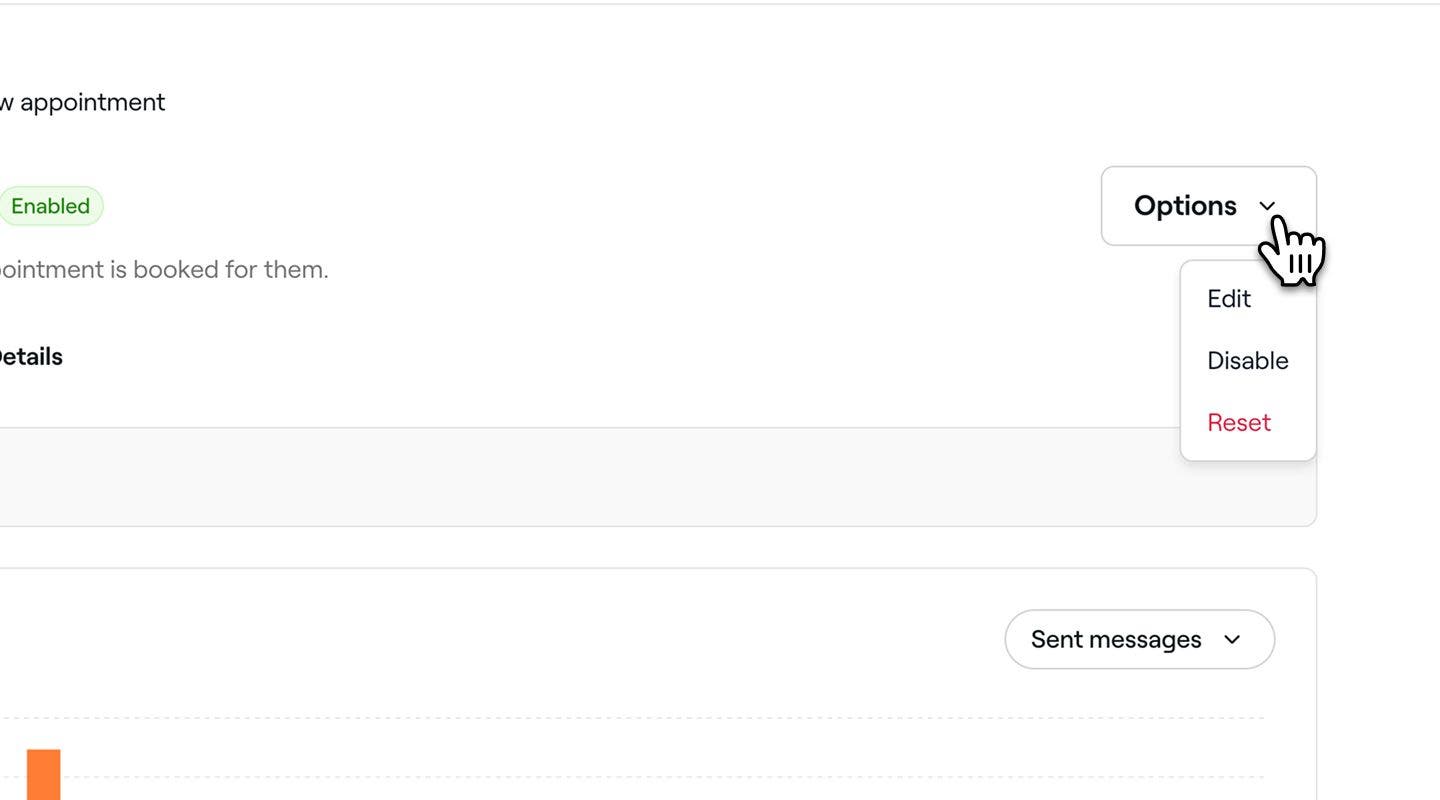
Task: Click the Sent messages label text
Action: coord(1116,640)
